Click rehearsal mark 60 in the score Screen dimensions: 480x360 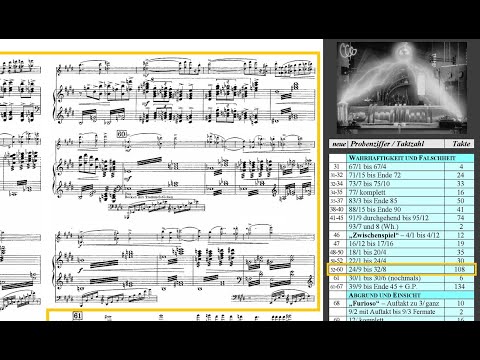pos(122,134)
